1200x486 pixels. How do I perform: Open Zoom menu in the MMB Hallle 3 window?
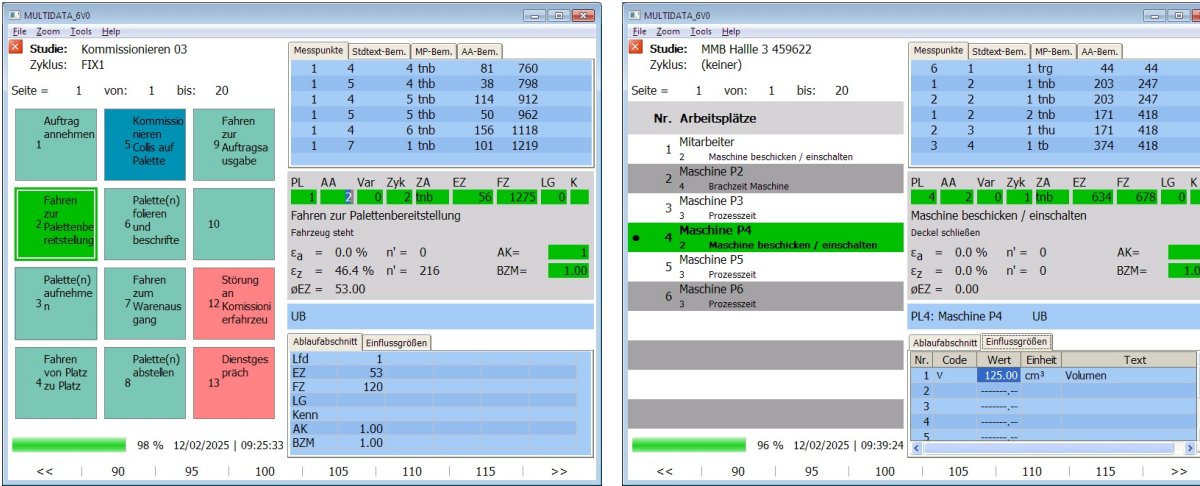pos(672,32)
